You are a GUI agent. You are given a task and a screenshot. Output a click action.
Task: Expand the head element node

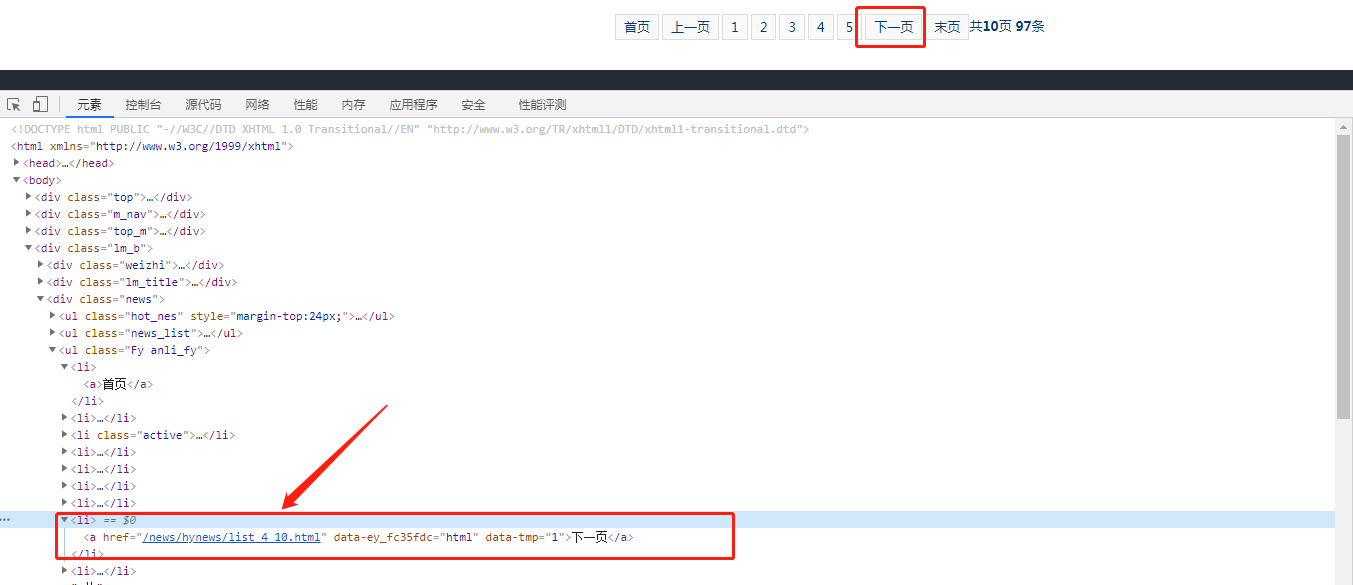pyautogui.click(x=17, y=163)
